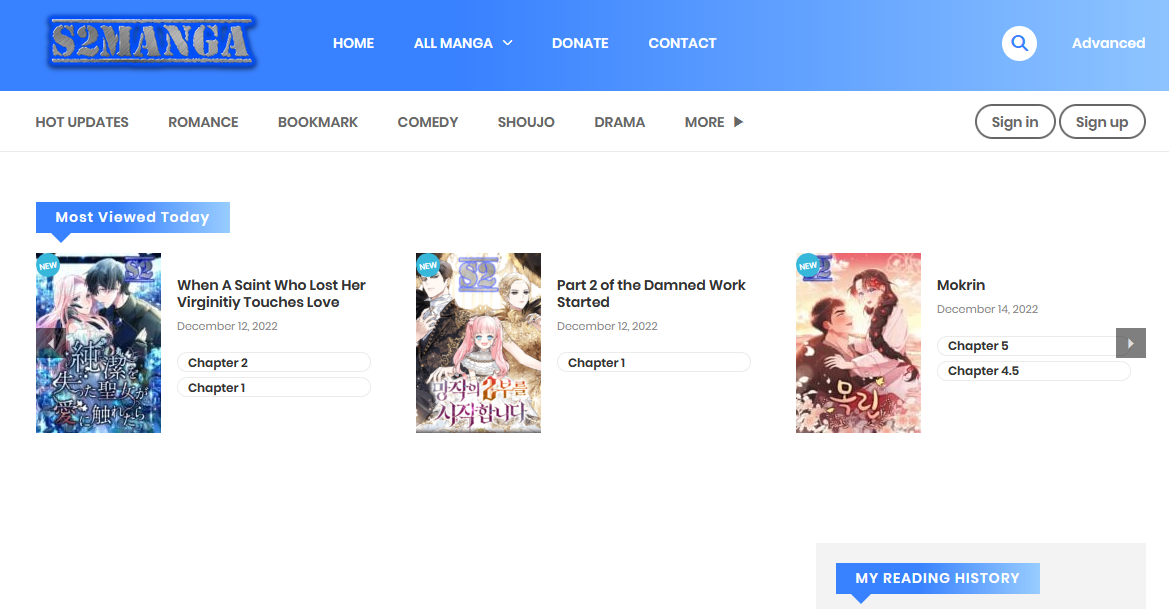Open Advanced search link
The image size is (1169, 609).
coord(1108,43)
